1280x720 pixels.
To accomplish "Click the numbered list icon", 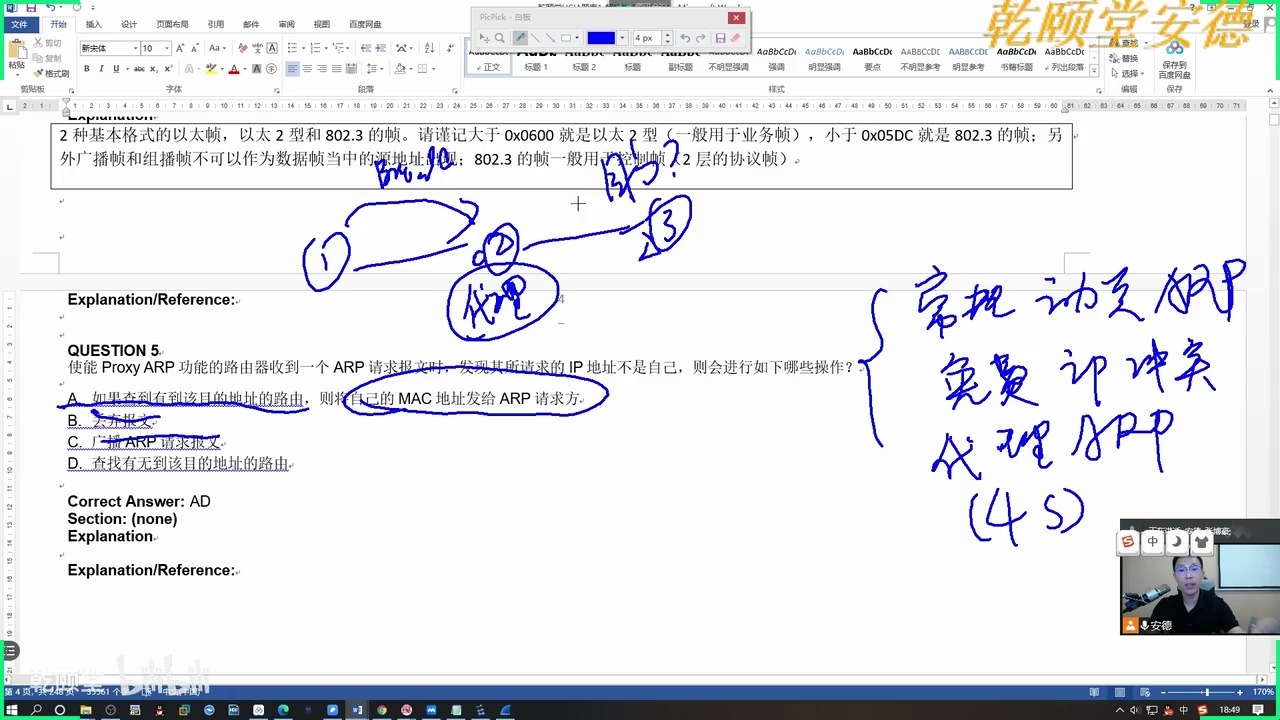I will tap(316, 48).
